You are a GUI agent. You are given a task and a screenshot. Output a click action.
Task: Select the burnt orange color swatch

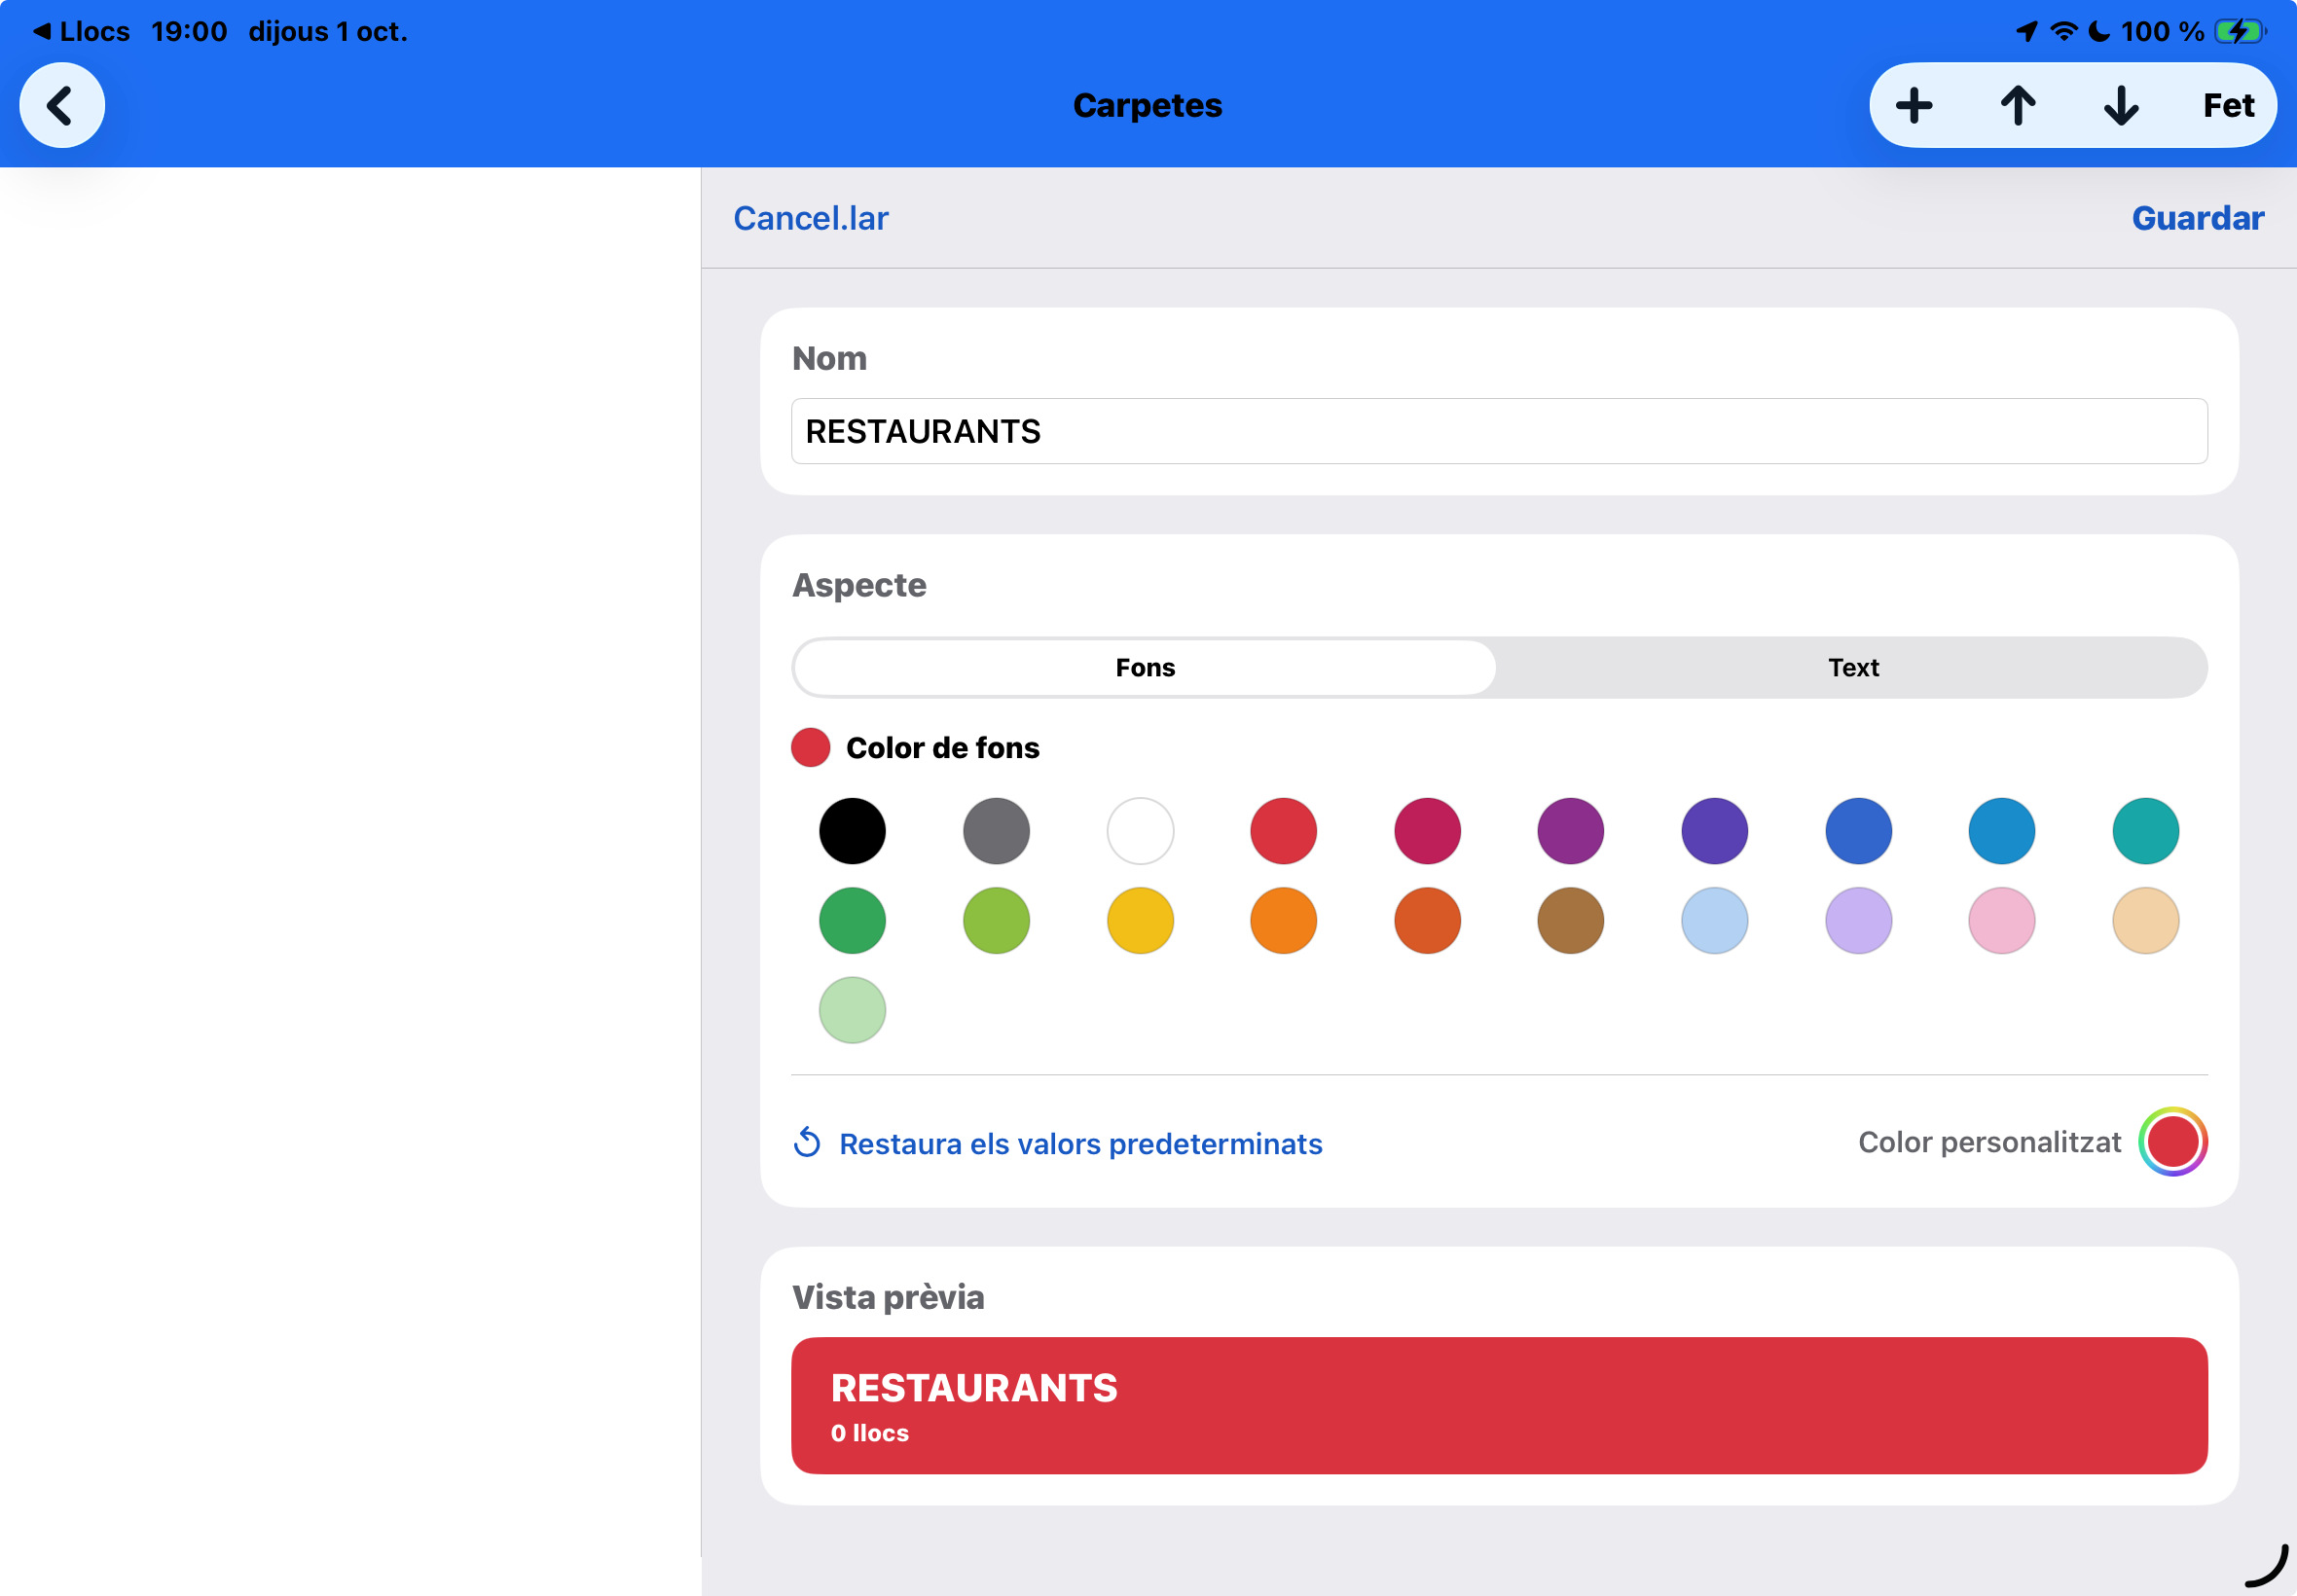click(1427, 920)
